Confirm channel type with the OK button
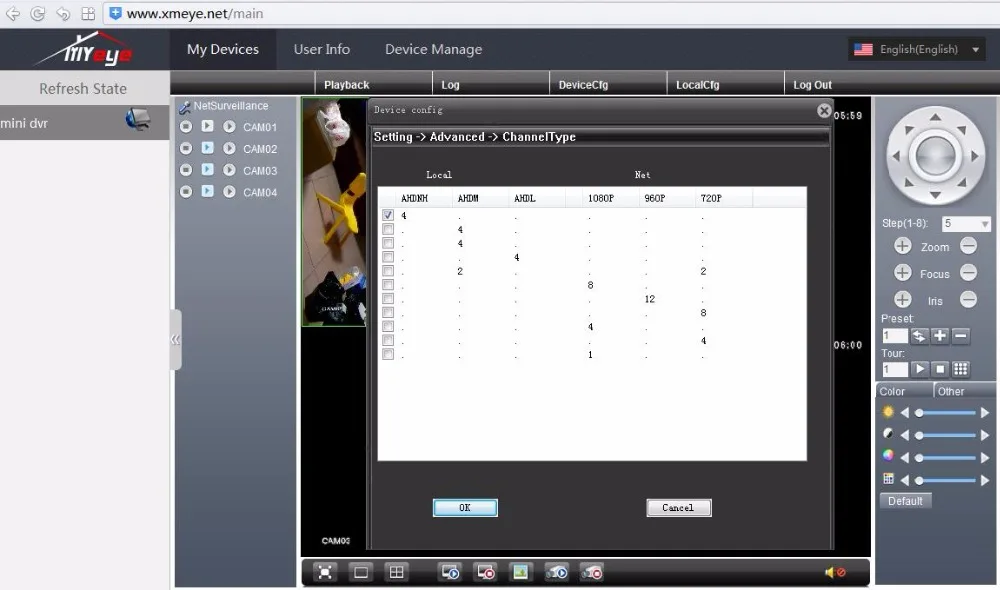 pyautogui.click(x=465, y=508)
